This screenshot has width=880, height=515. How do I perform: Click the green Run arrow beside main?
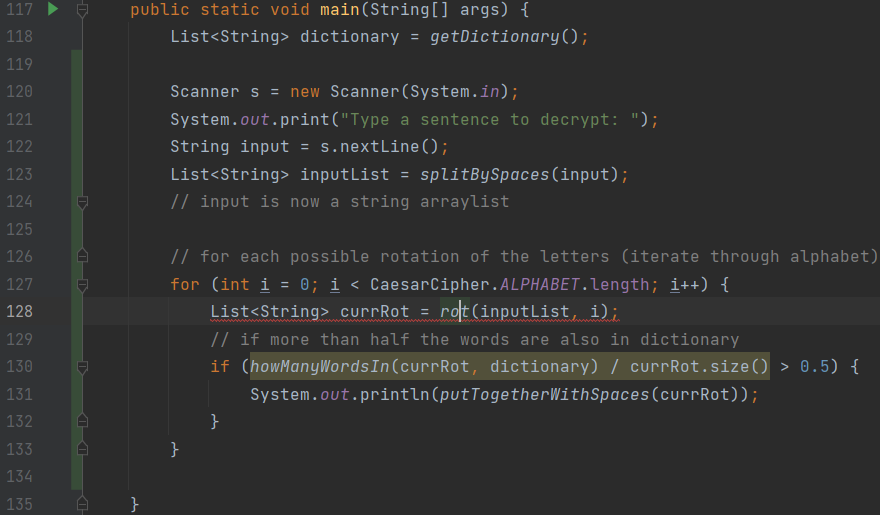click(53, 10)
